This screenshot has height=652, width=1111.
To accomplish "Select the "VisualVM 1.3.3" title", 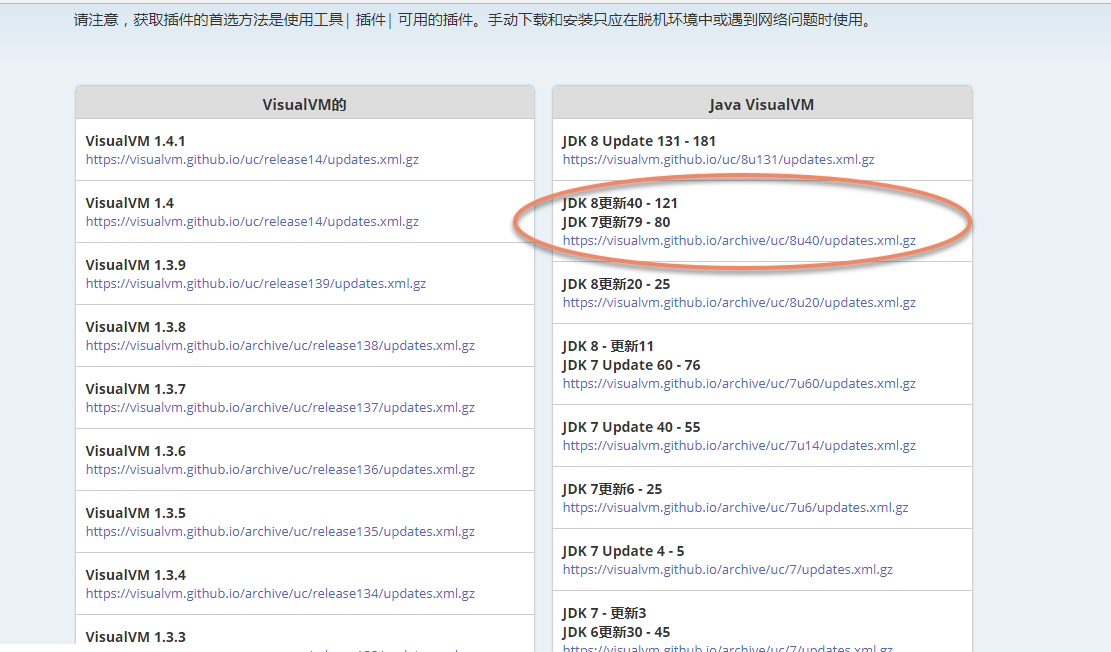I will click(x=135, y=636).
